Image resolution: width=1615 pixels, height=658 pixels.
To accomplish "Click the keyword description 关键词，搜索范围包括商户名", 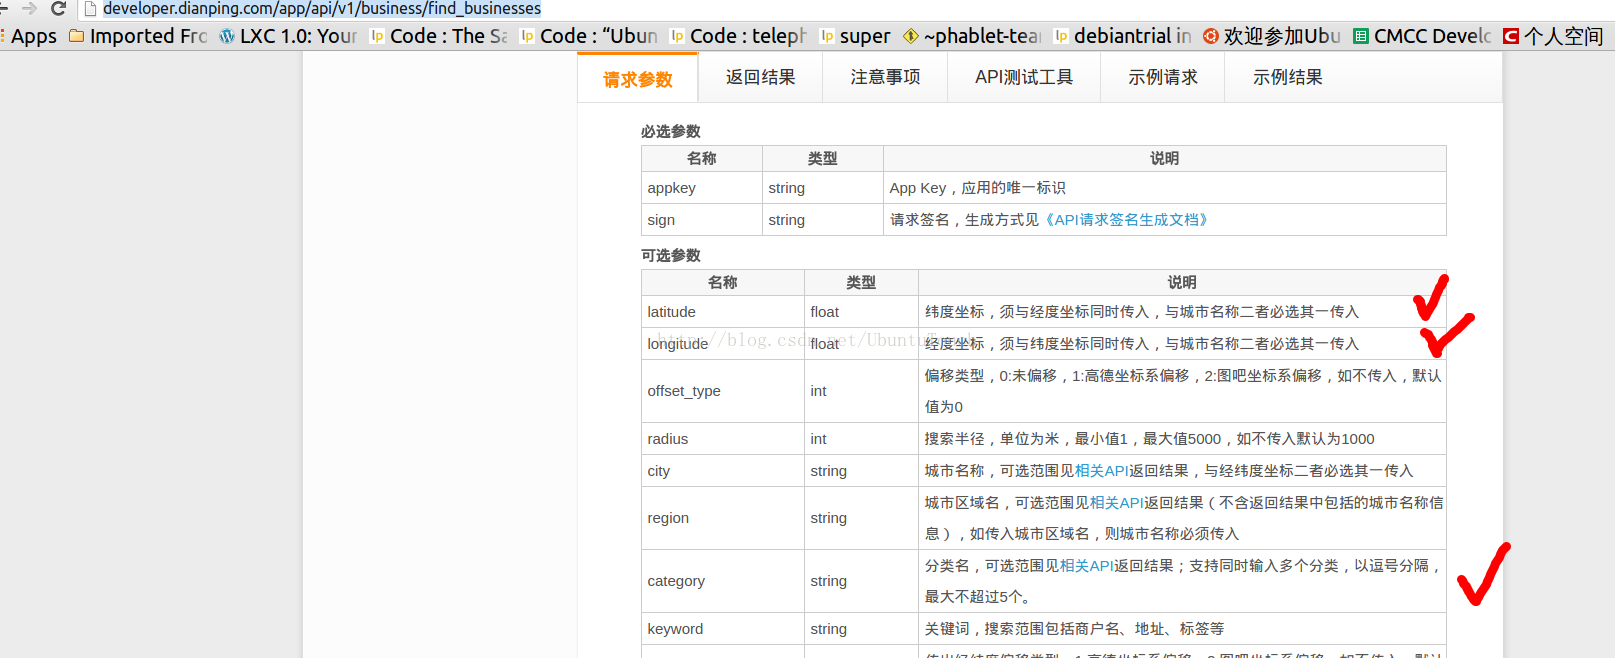I will 1074,629.
